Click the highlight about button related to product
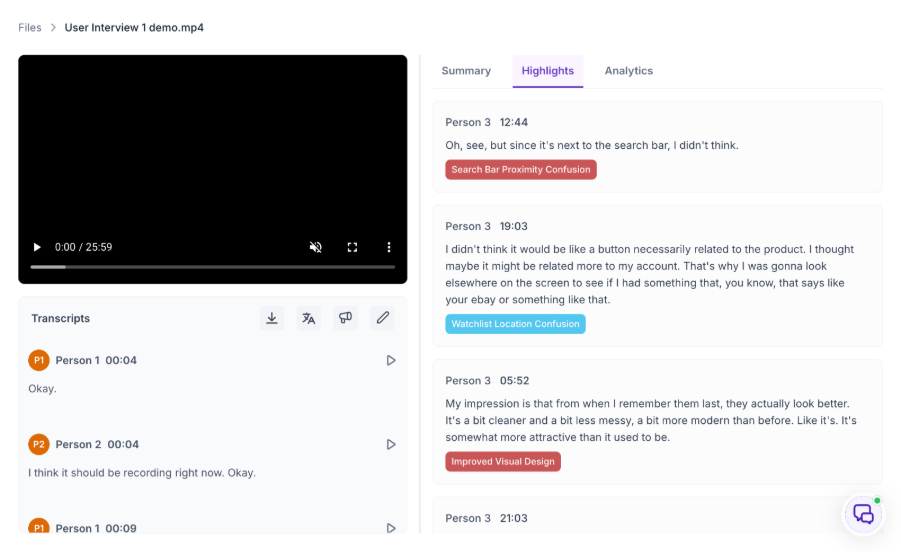901x552 pixels. (x=649, y=275)
